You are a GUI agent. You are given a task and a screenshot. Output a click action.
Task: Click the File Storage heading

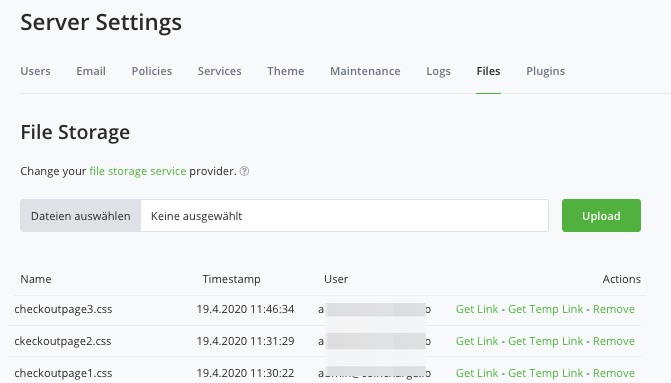[75, 132]
